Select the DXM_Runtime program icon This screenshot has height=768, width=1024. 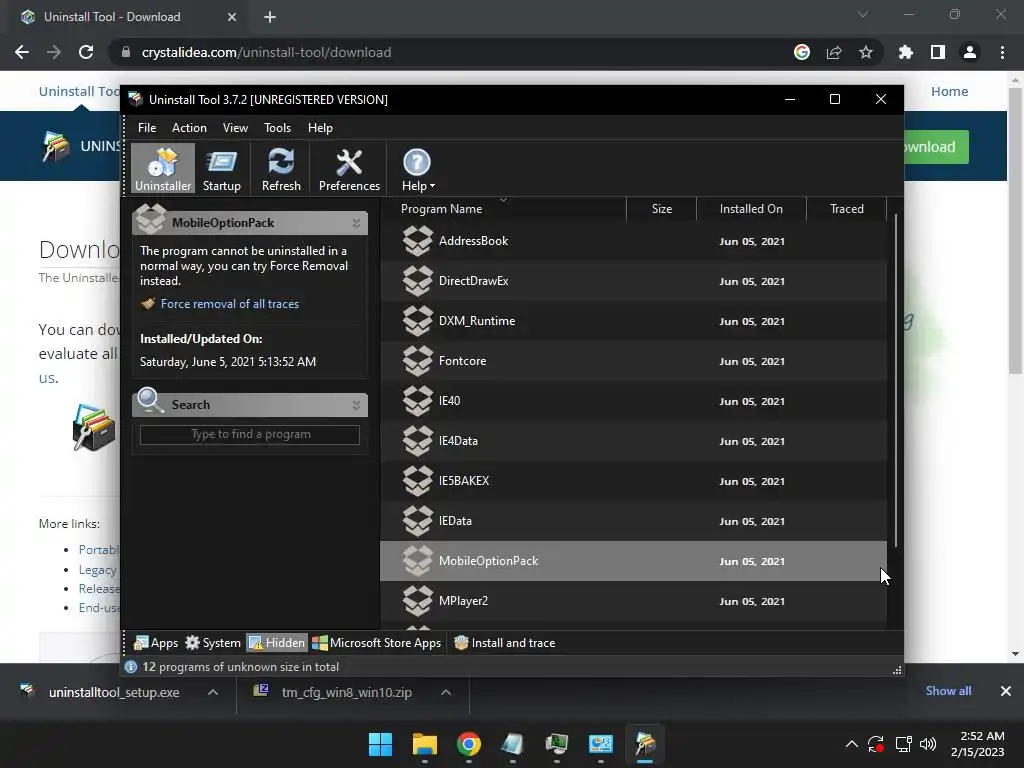coord(417,321)
